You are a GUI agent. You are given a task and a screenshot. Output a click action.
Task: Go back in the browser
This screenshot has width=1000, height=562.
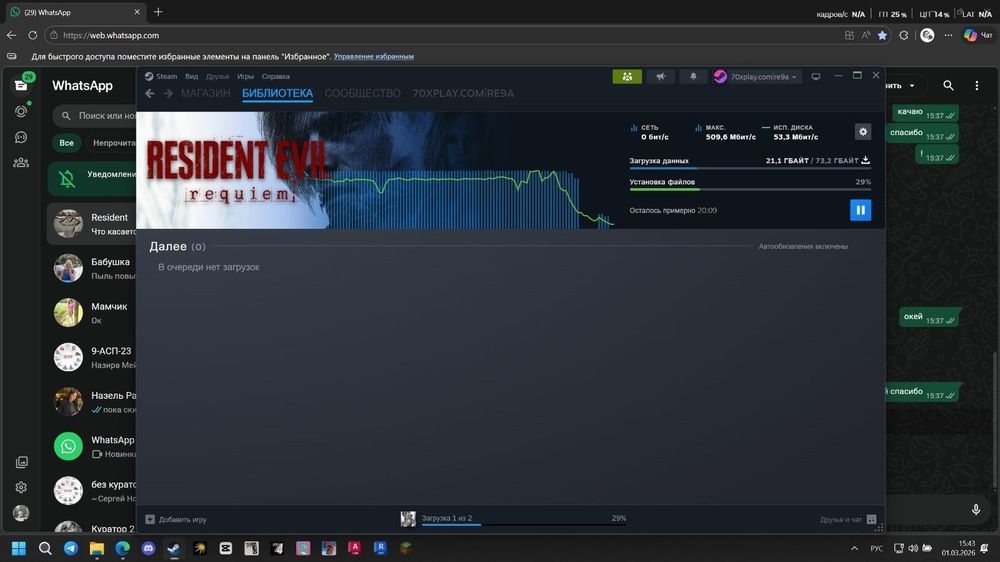[x=11, y=35]
